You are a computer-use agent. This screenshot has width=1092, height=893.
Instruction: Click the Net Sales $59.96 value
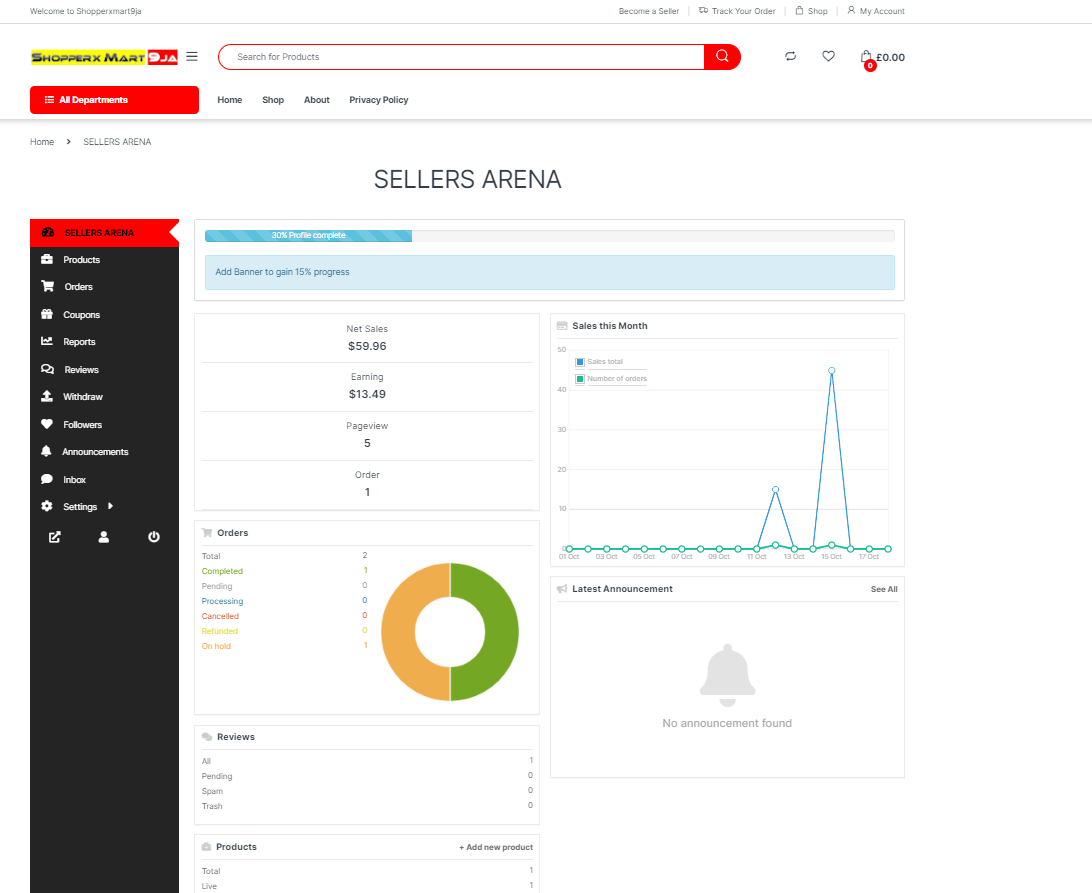tap(367, 346)
